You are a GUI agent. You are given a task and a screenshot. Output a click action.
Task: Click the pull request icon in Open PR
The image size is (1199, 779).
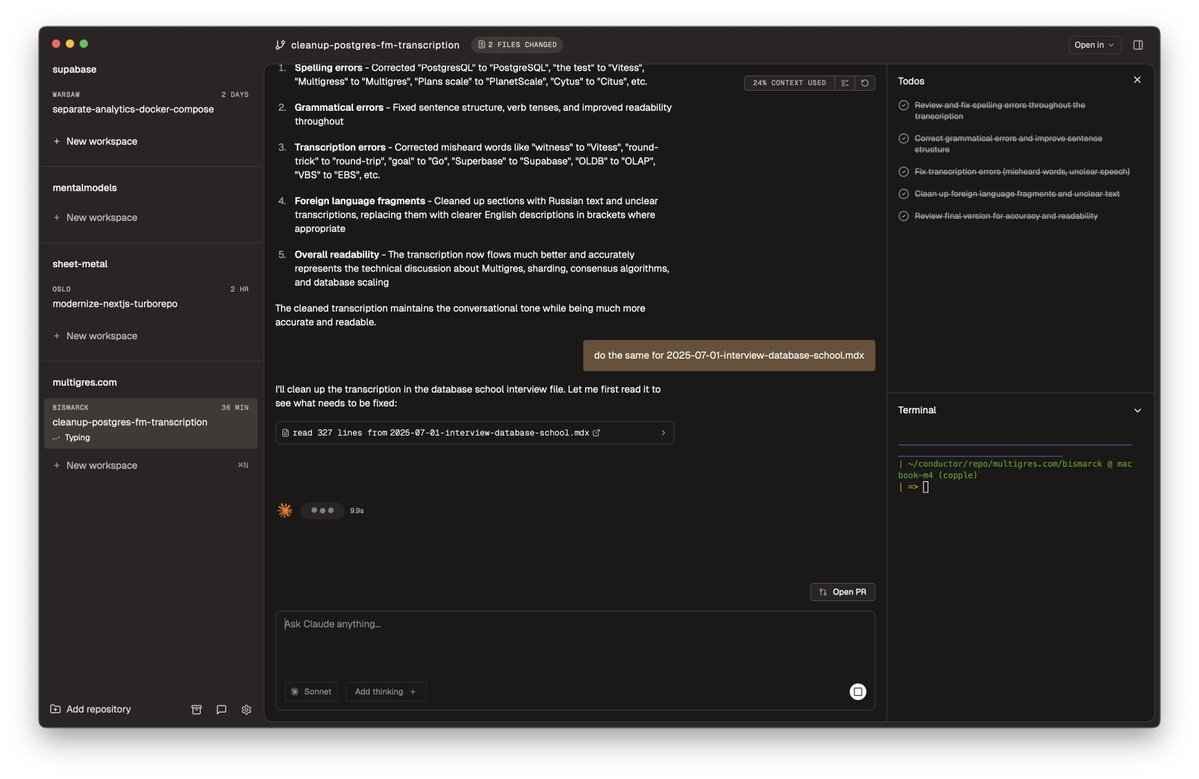pos(823,592)
